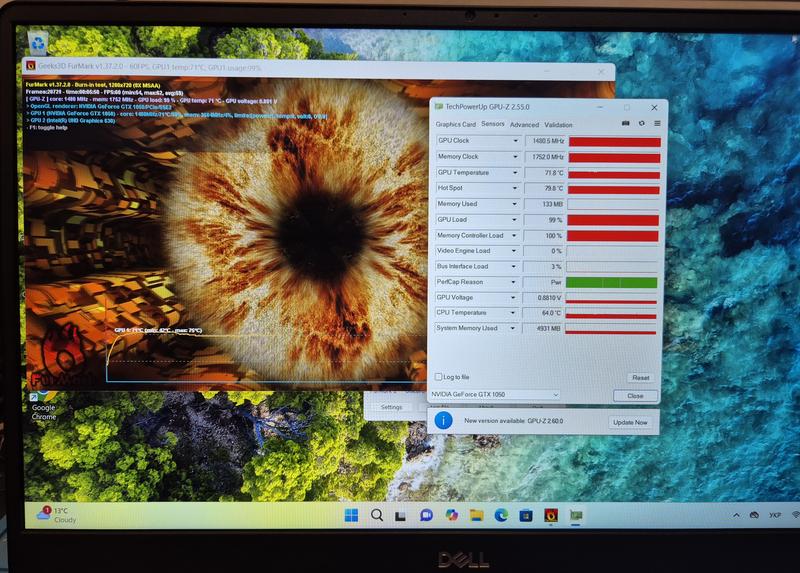
Task: Launch Microsoft Edge from the taskbar
Action: click(x=501, y=515)
